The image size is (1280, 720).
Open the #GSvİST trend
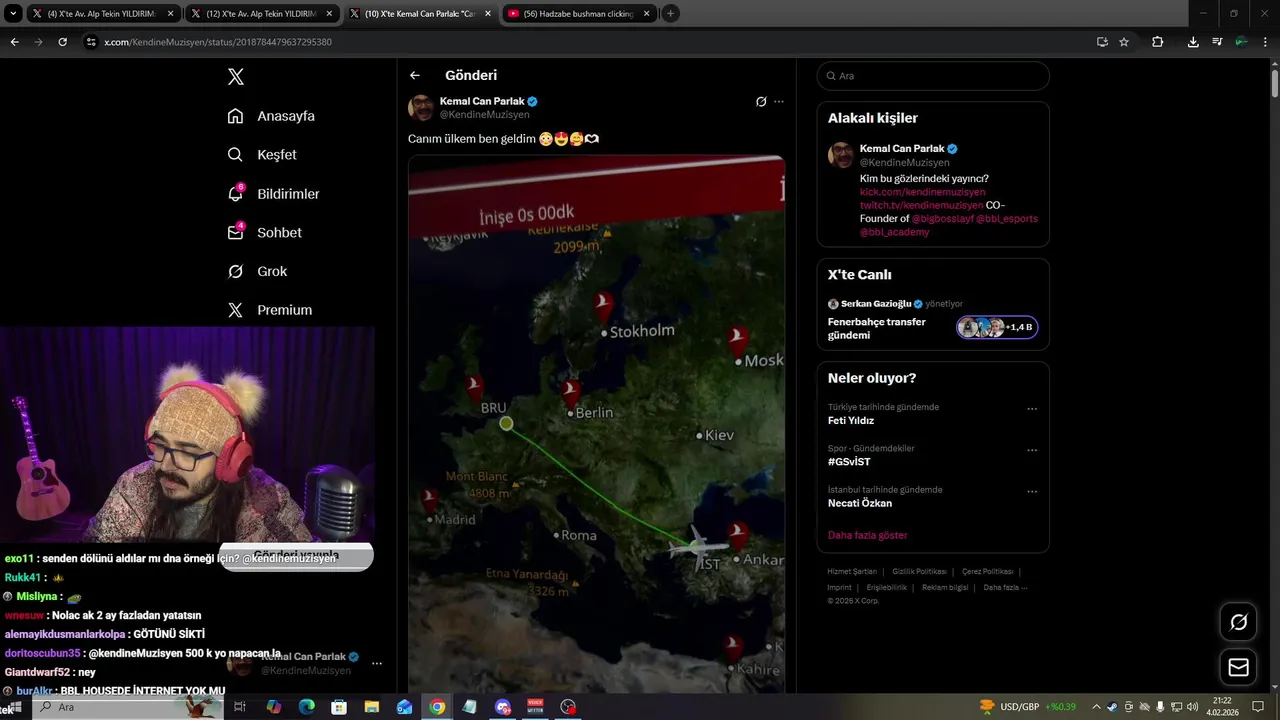[849, 462]
